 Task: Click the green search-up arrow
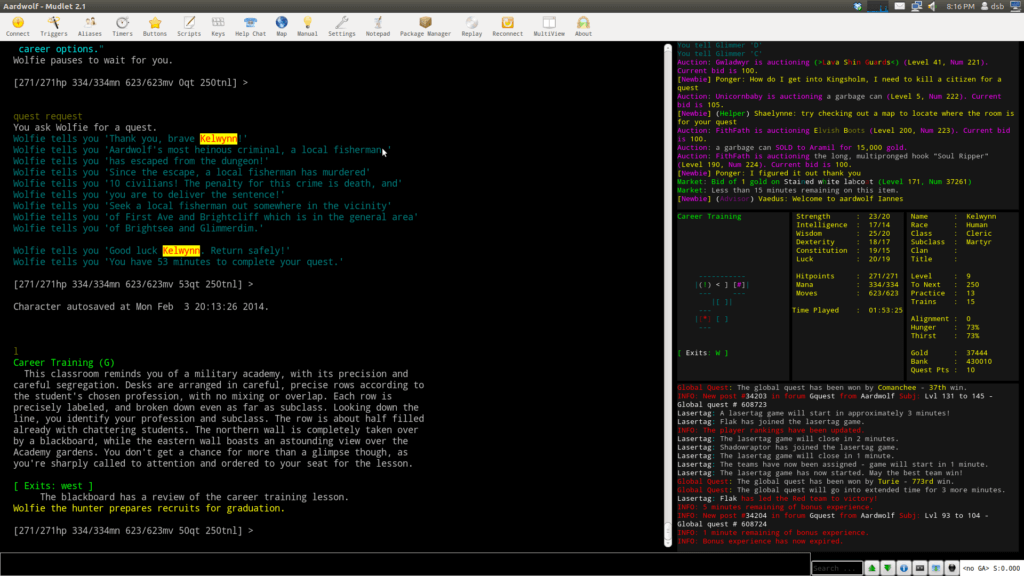point(871,567)
